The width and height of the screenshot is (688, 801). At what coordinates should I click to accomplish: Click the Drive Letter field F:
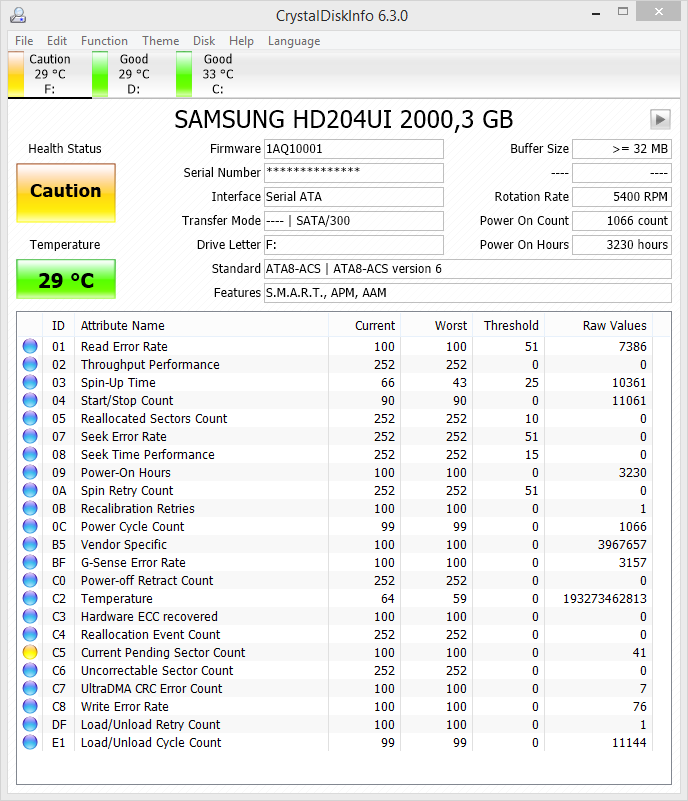pyautogui.click(x=353, y=245)
